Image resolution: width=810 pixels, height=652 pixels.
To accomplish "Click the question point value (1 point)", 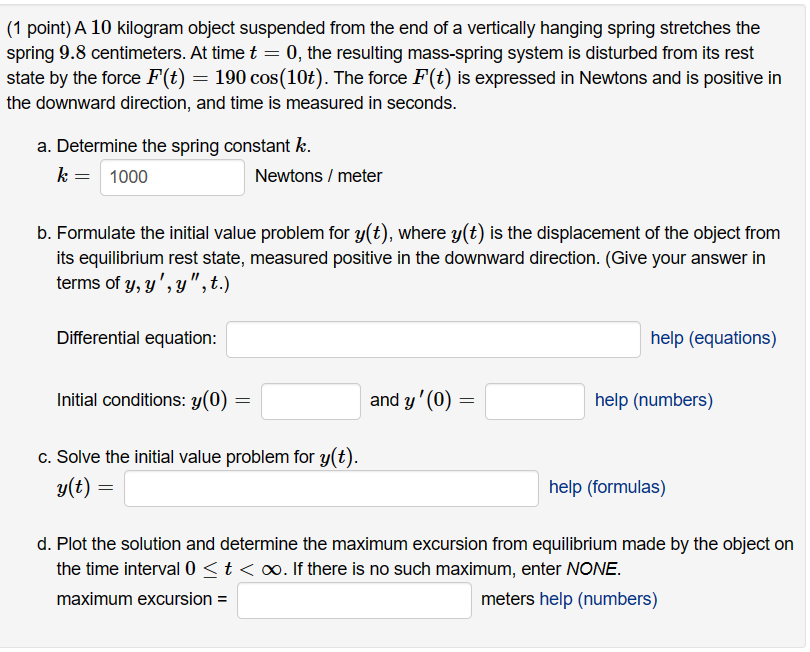I will click(x=40, y=27).
